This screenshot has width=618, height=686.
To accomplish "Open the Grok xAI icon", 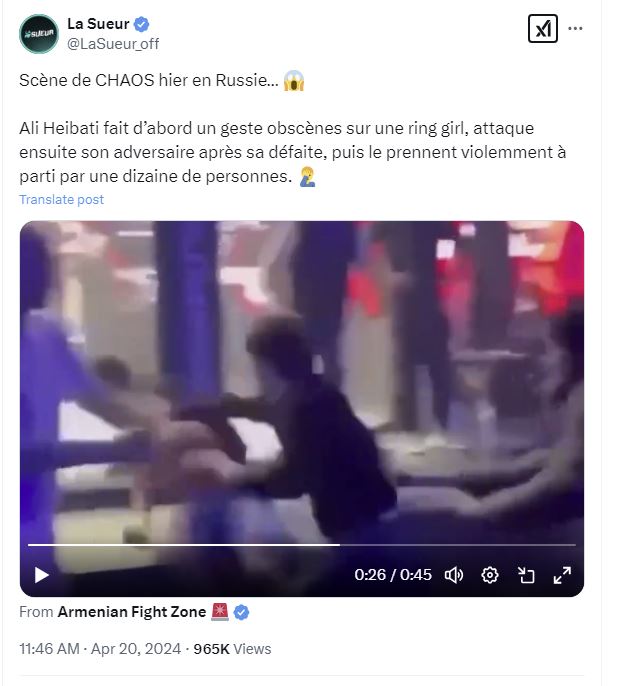I will [542, 29].
